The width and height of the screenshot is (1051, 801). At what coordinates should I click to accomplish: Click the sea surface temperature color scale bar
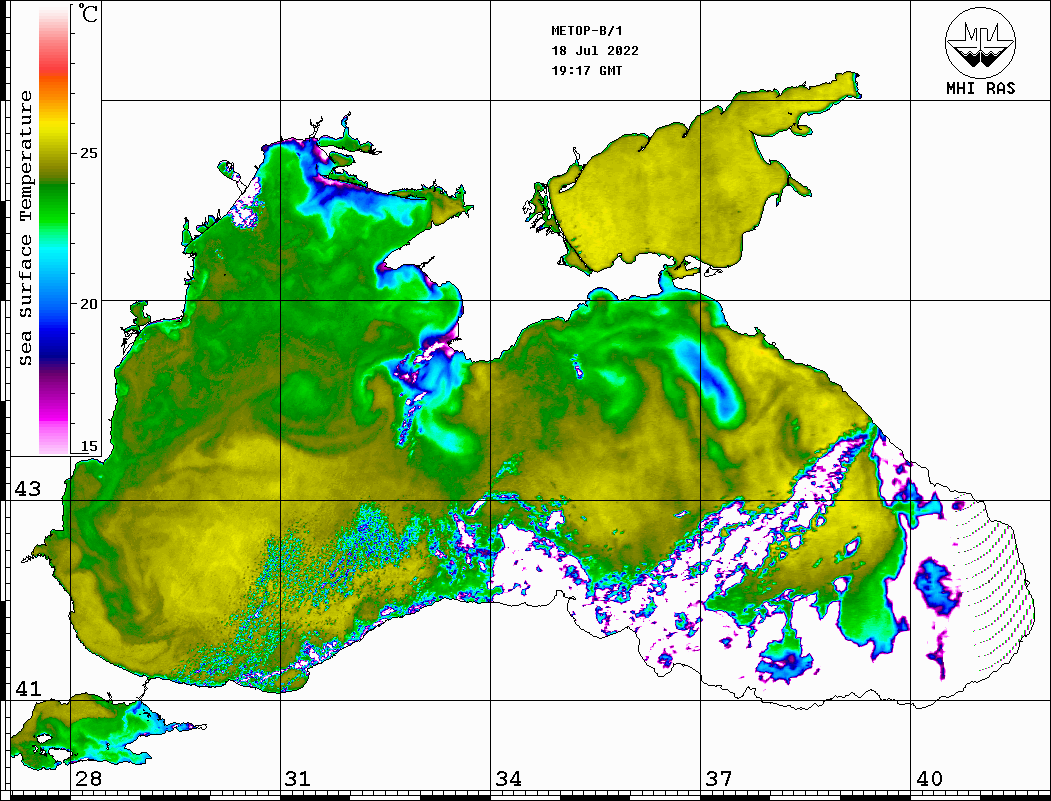pyautogui.click(x=54, y=231)
